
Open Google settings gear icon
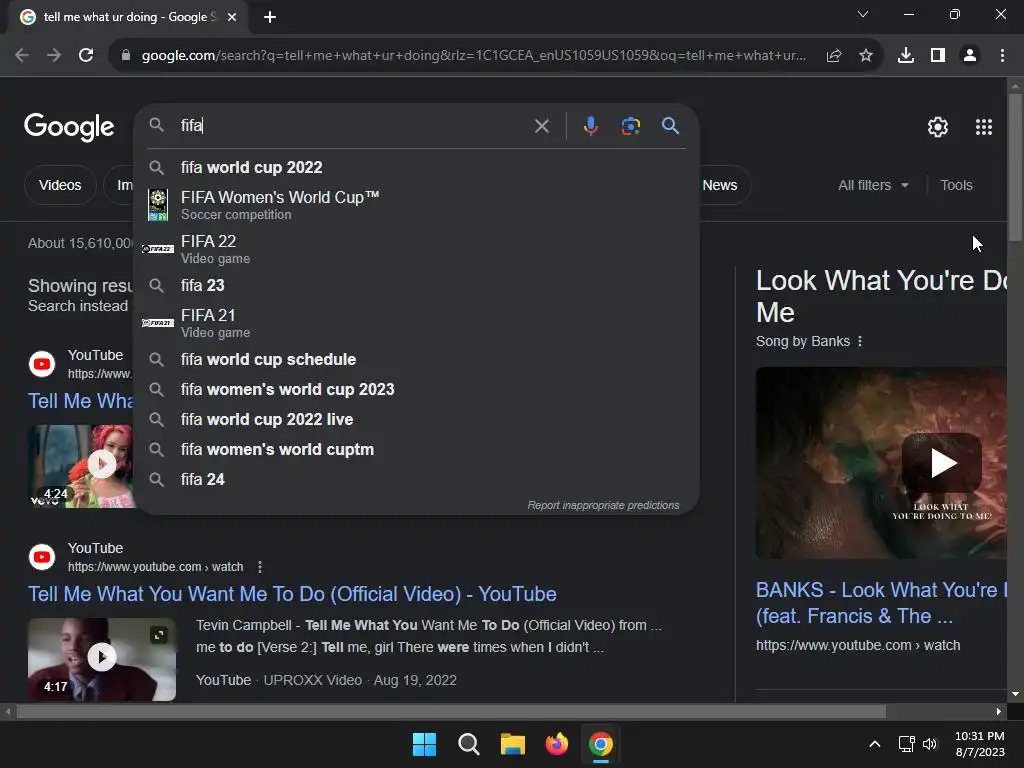click(x=938, y=127)
